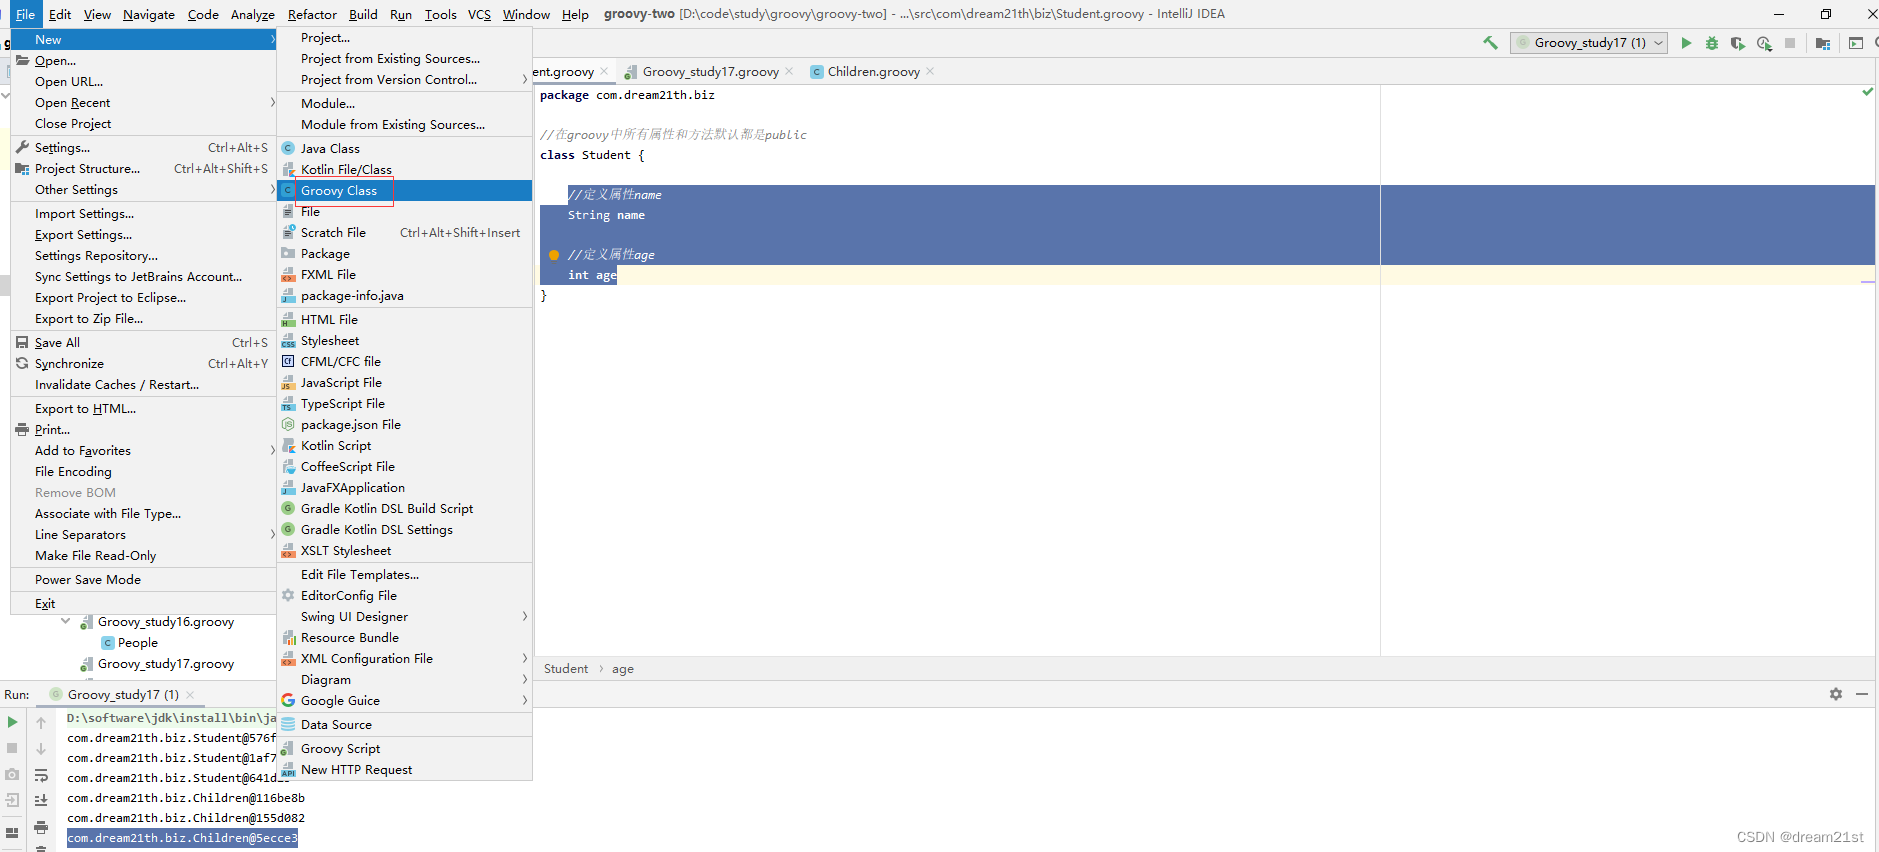
Task: Select Groovy Script menu entry
Action: 404,748
